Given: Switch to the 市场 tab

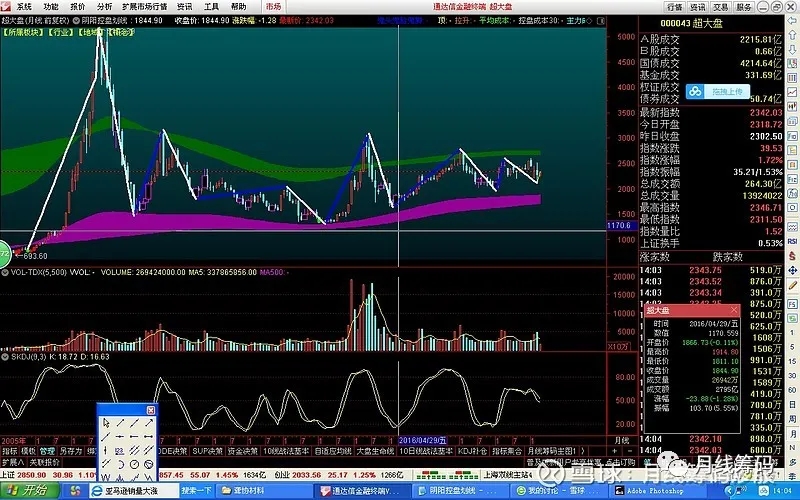Looking at the screenshot, I should [273, 6].
